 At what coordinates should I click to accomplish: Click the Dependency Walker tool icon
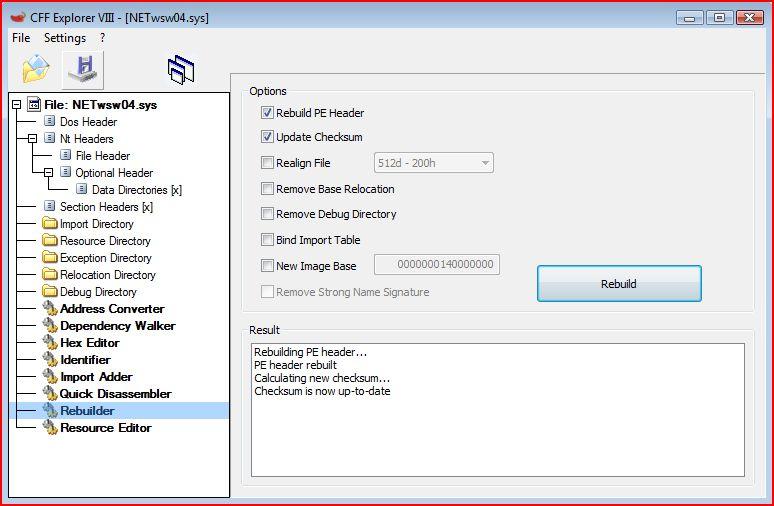click(50, 325)
